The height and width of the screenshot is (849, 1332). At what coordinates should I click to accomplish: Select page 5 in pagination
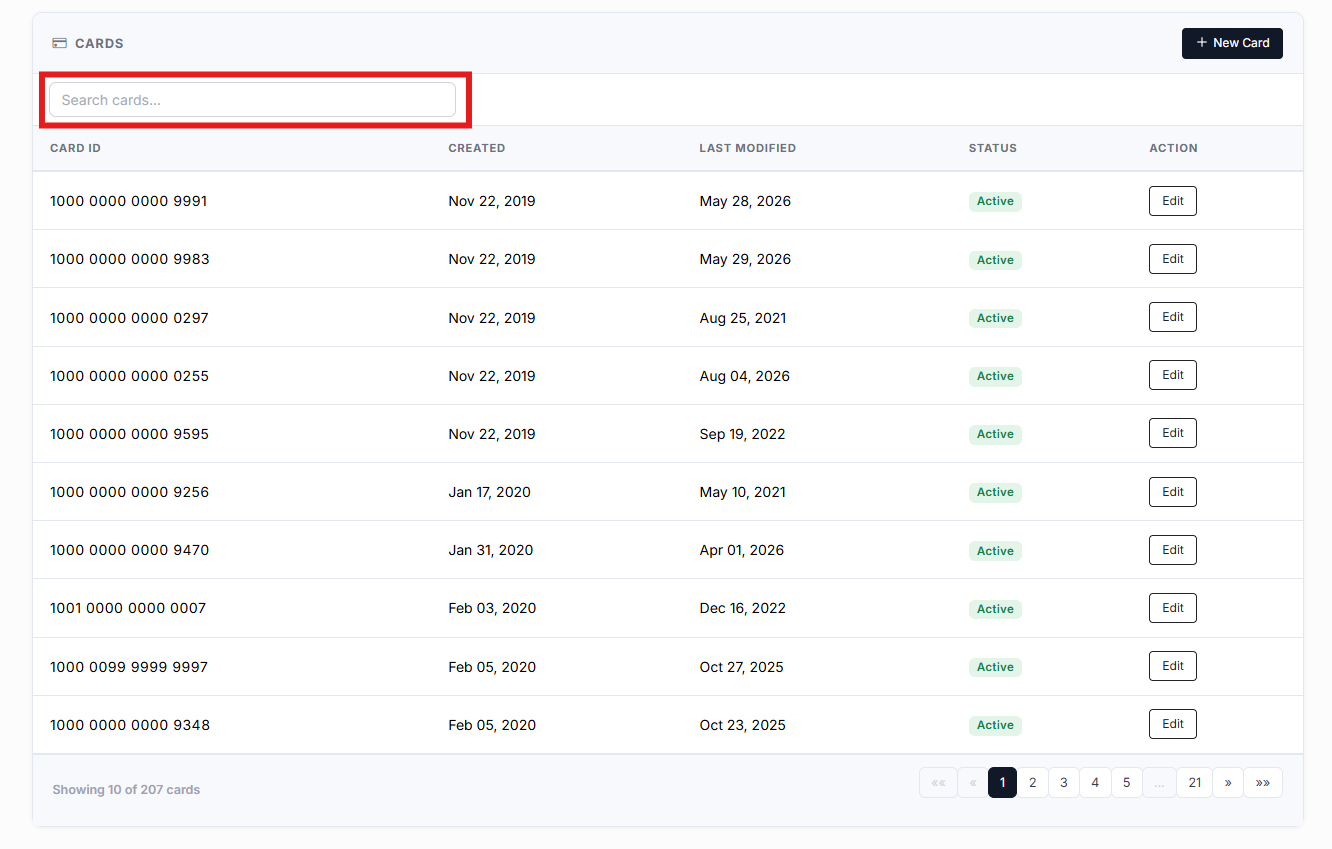coord(1126,783)
